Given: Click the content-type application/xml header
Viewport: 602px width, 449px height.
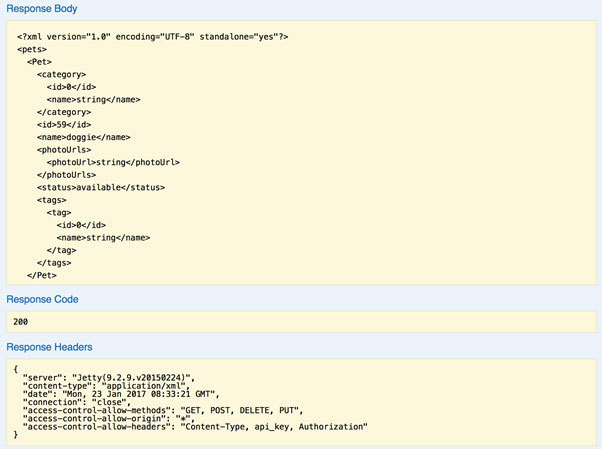Looking at the screenshot, I should pos(106,386).
